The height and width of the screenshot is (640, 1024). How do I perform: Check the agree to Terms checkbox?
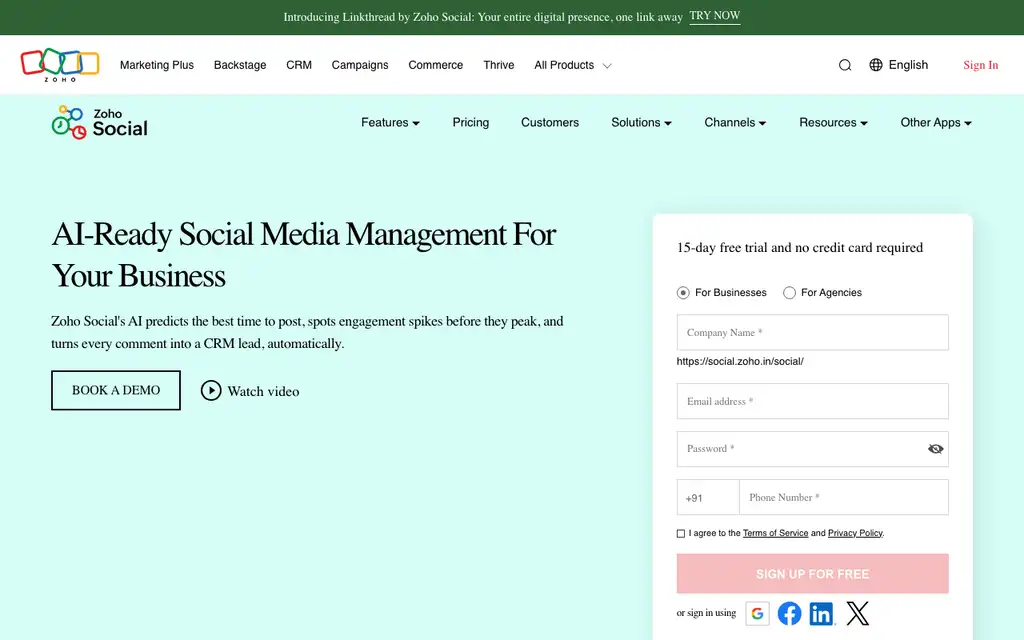(681, 534)
